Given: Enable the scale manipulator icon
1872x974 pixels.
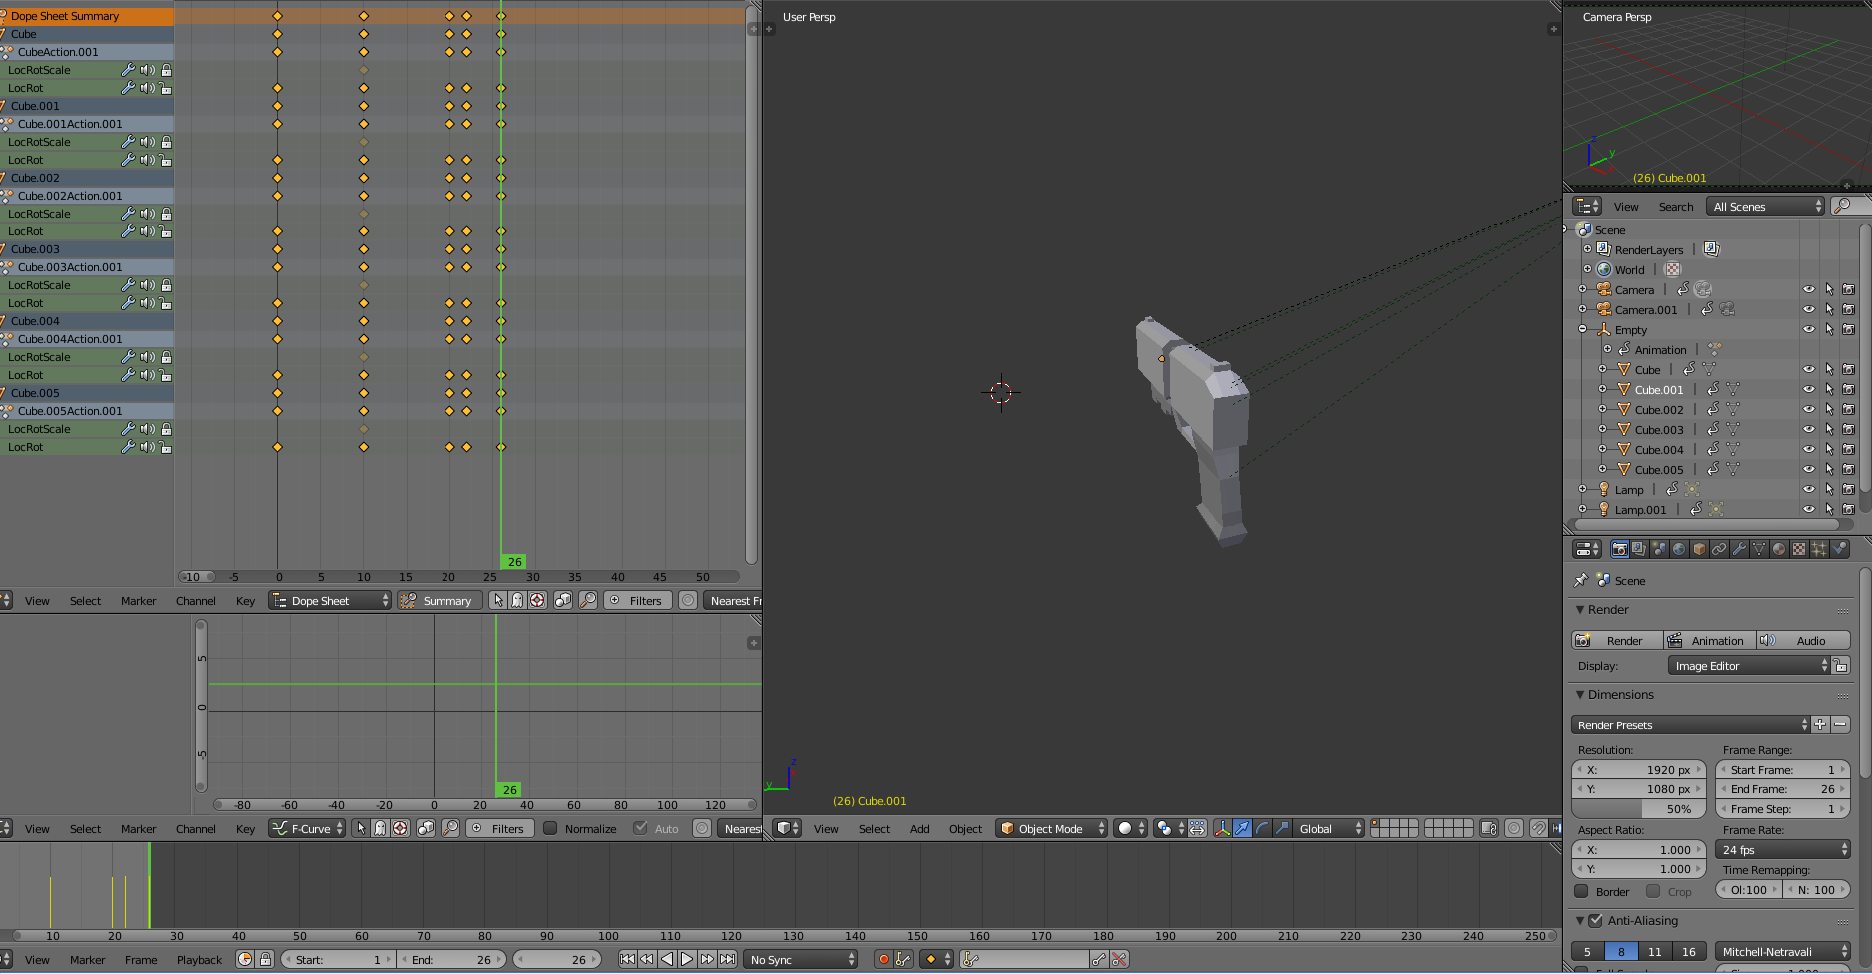Looking at the screenshot, I should coord(1282,828).
